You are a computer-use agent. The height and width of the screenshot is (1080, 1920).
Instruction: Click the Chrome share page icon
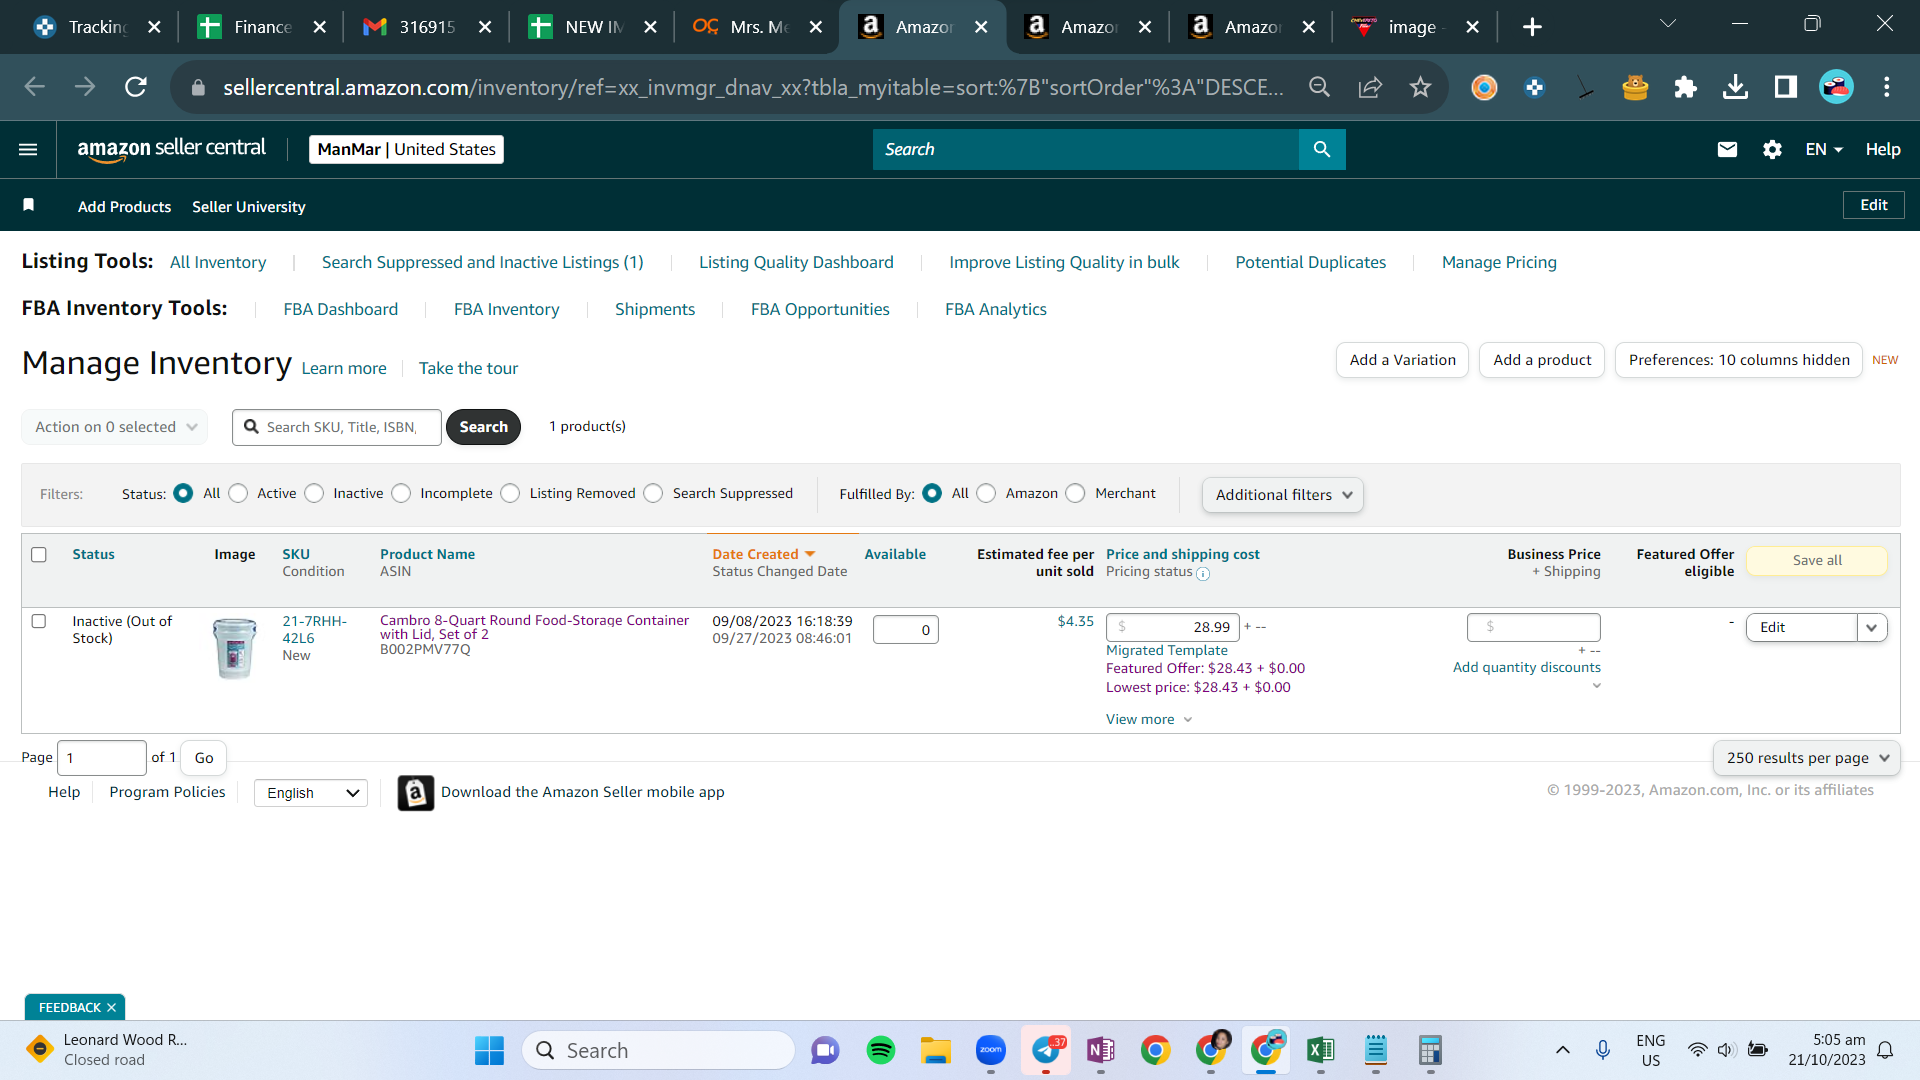1370,87
